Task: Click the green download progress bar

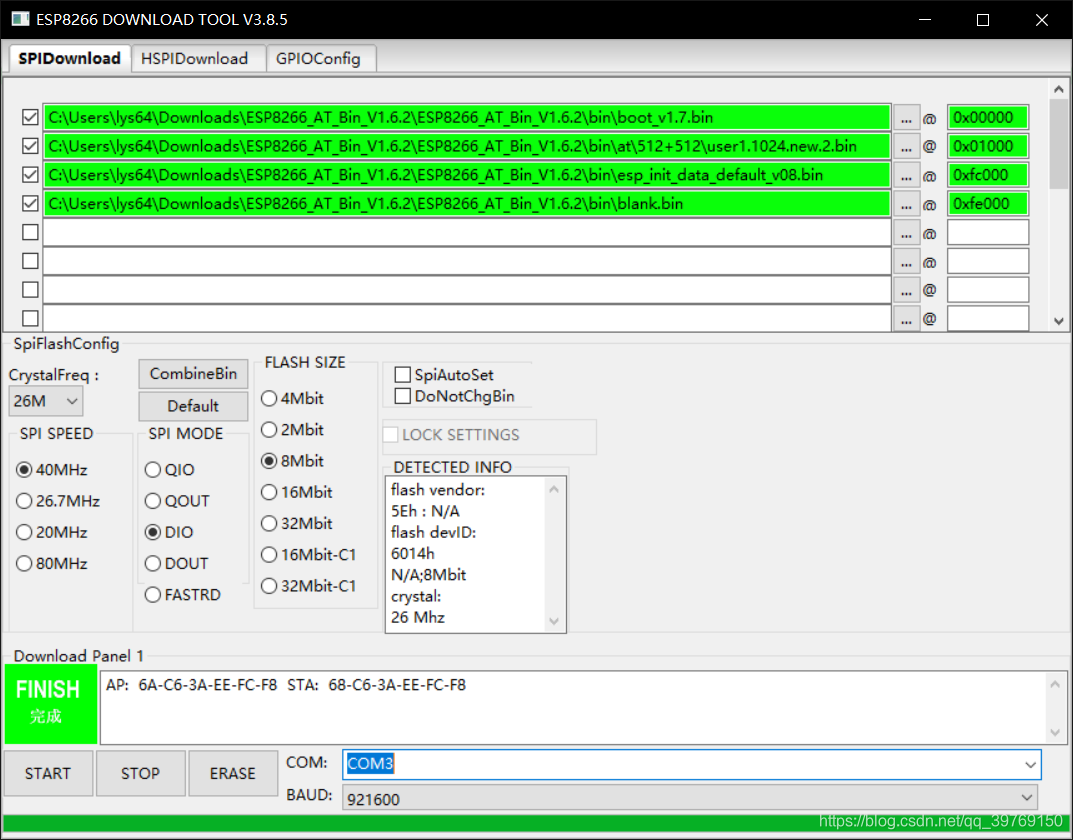Action: [536, 823]
